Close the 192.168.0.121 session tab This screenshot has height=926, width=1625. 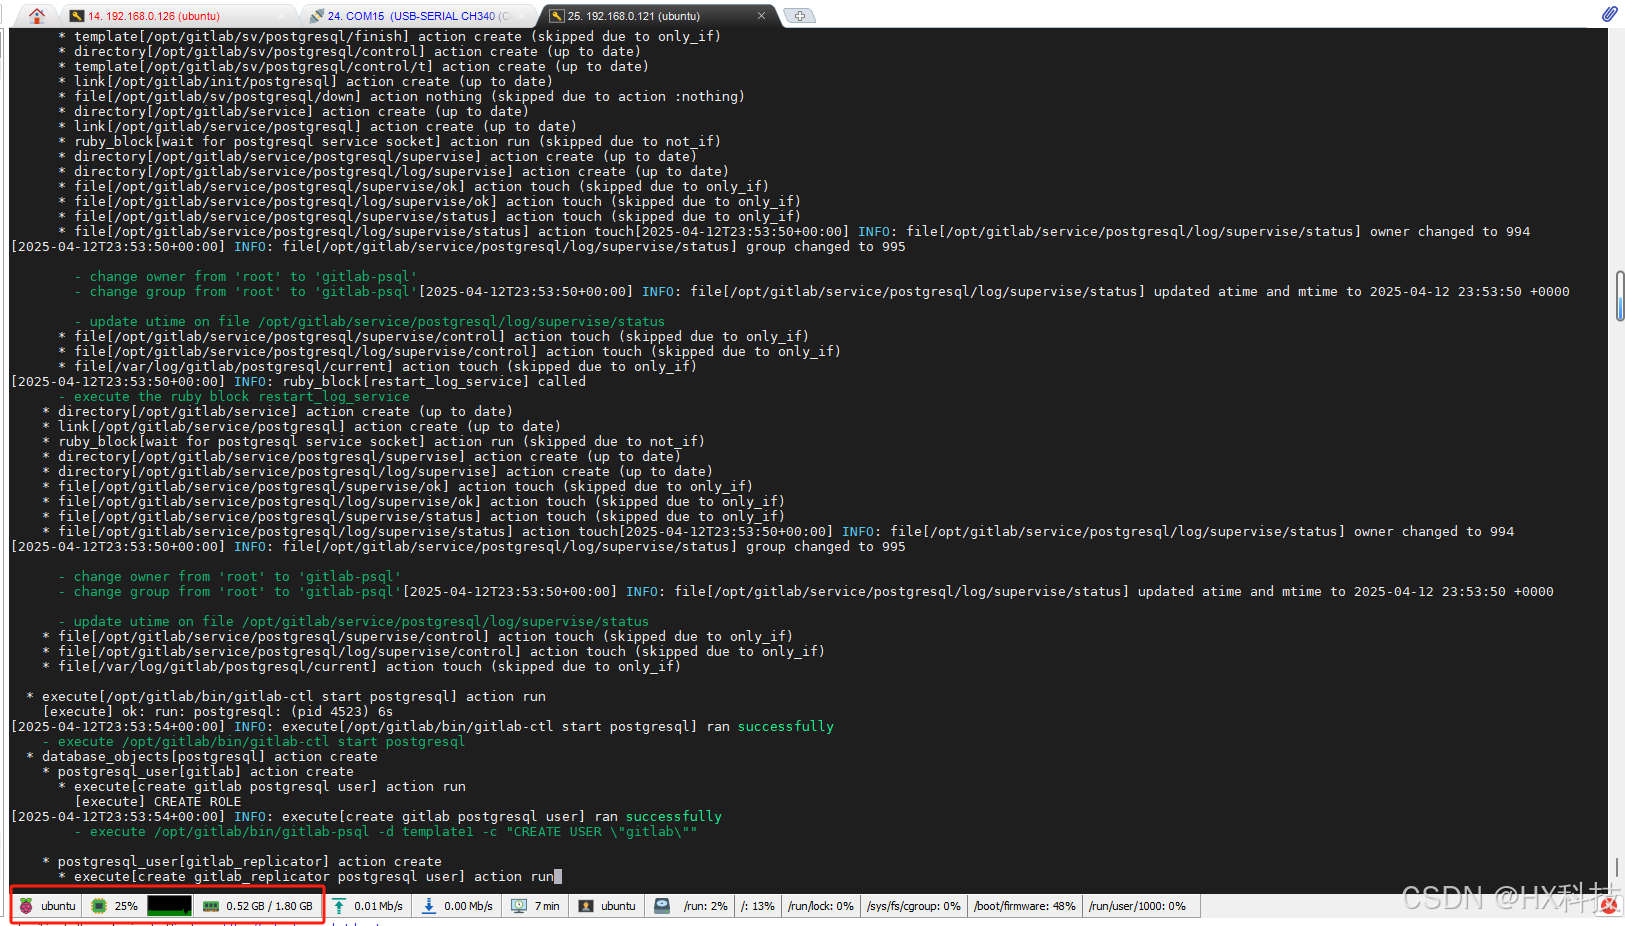coord(761,16)
